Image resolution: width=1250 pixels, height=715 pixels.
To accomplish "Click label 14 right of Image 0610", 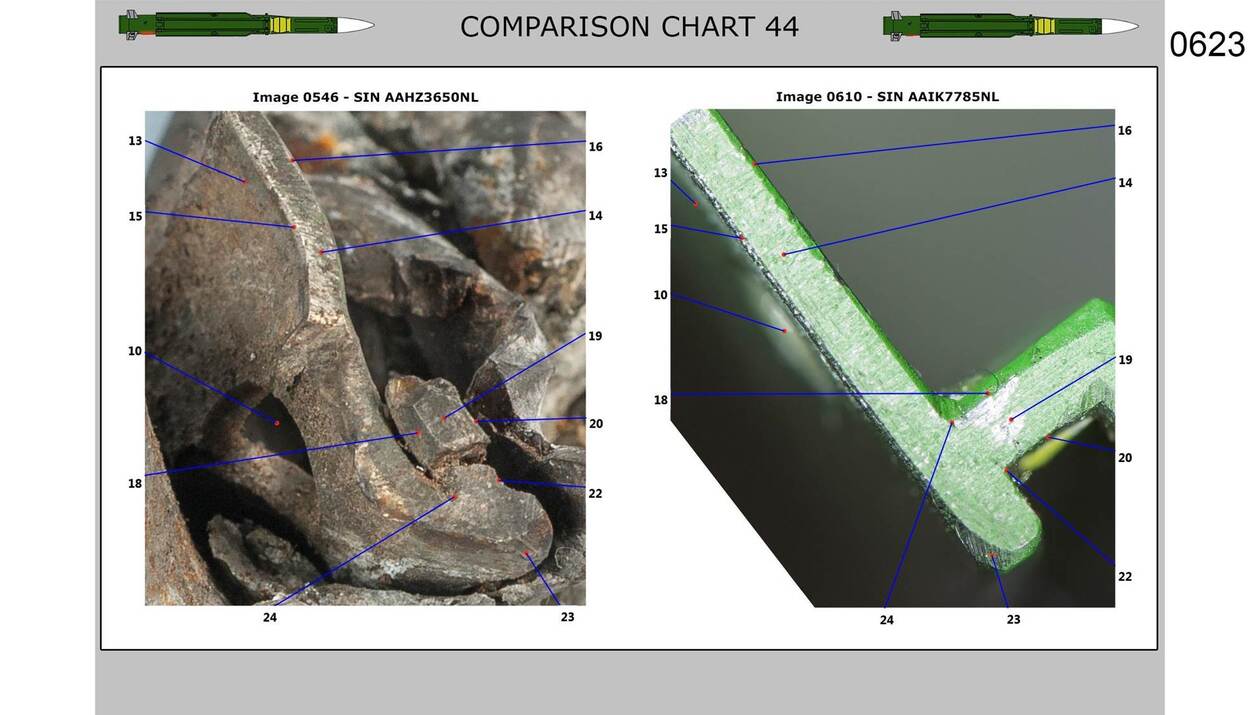I will click(1125, 183).
